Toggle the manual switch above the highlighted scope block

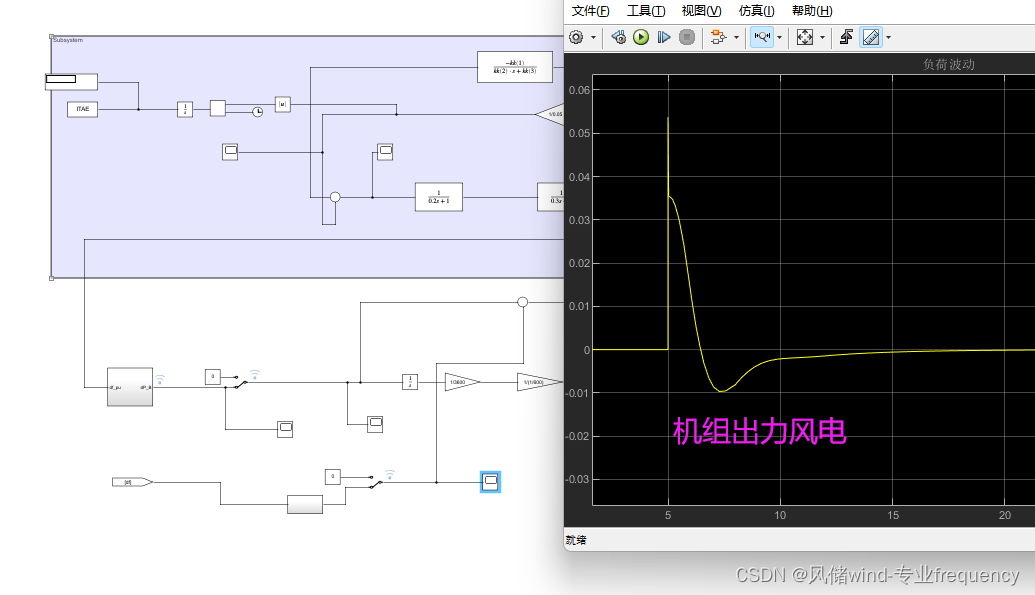[374, 482]
